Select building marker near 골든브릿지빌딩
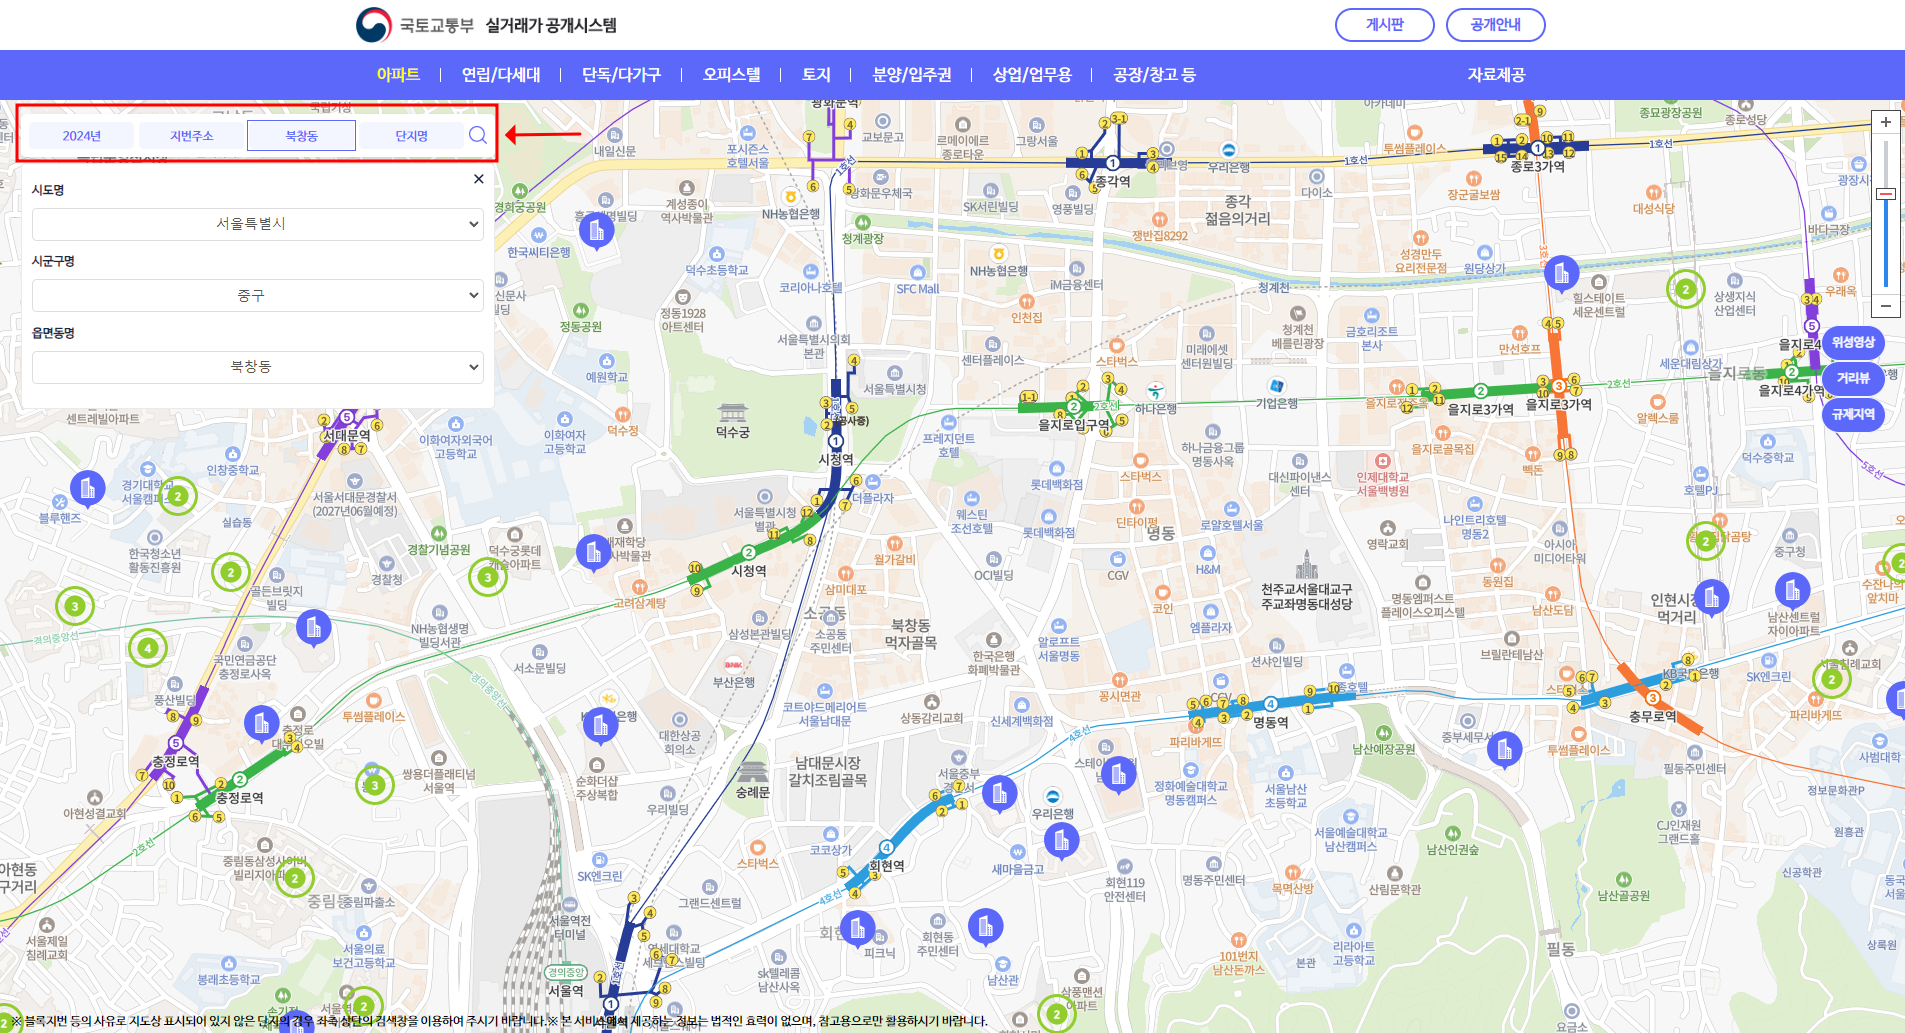 point(314,629)
